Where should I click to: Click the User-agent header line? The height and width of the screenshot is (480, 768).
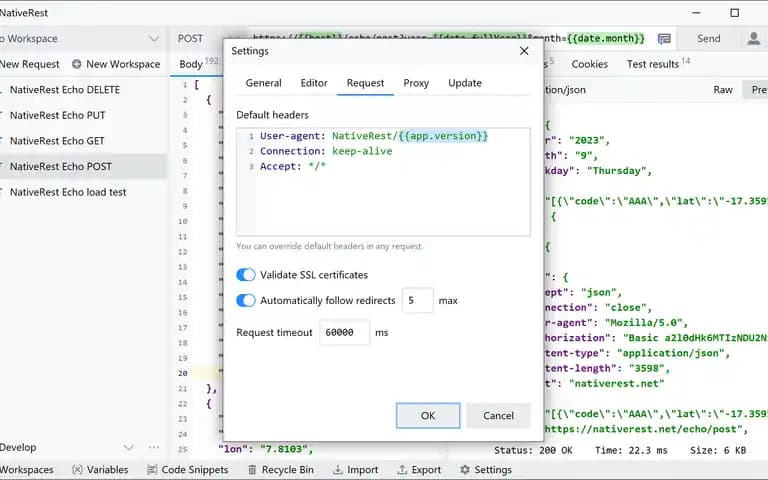(x=374, y=136)
